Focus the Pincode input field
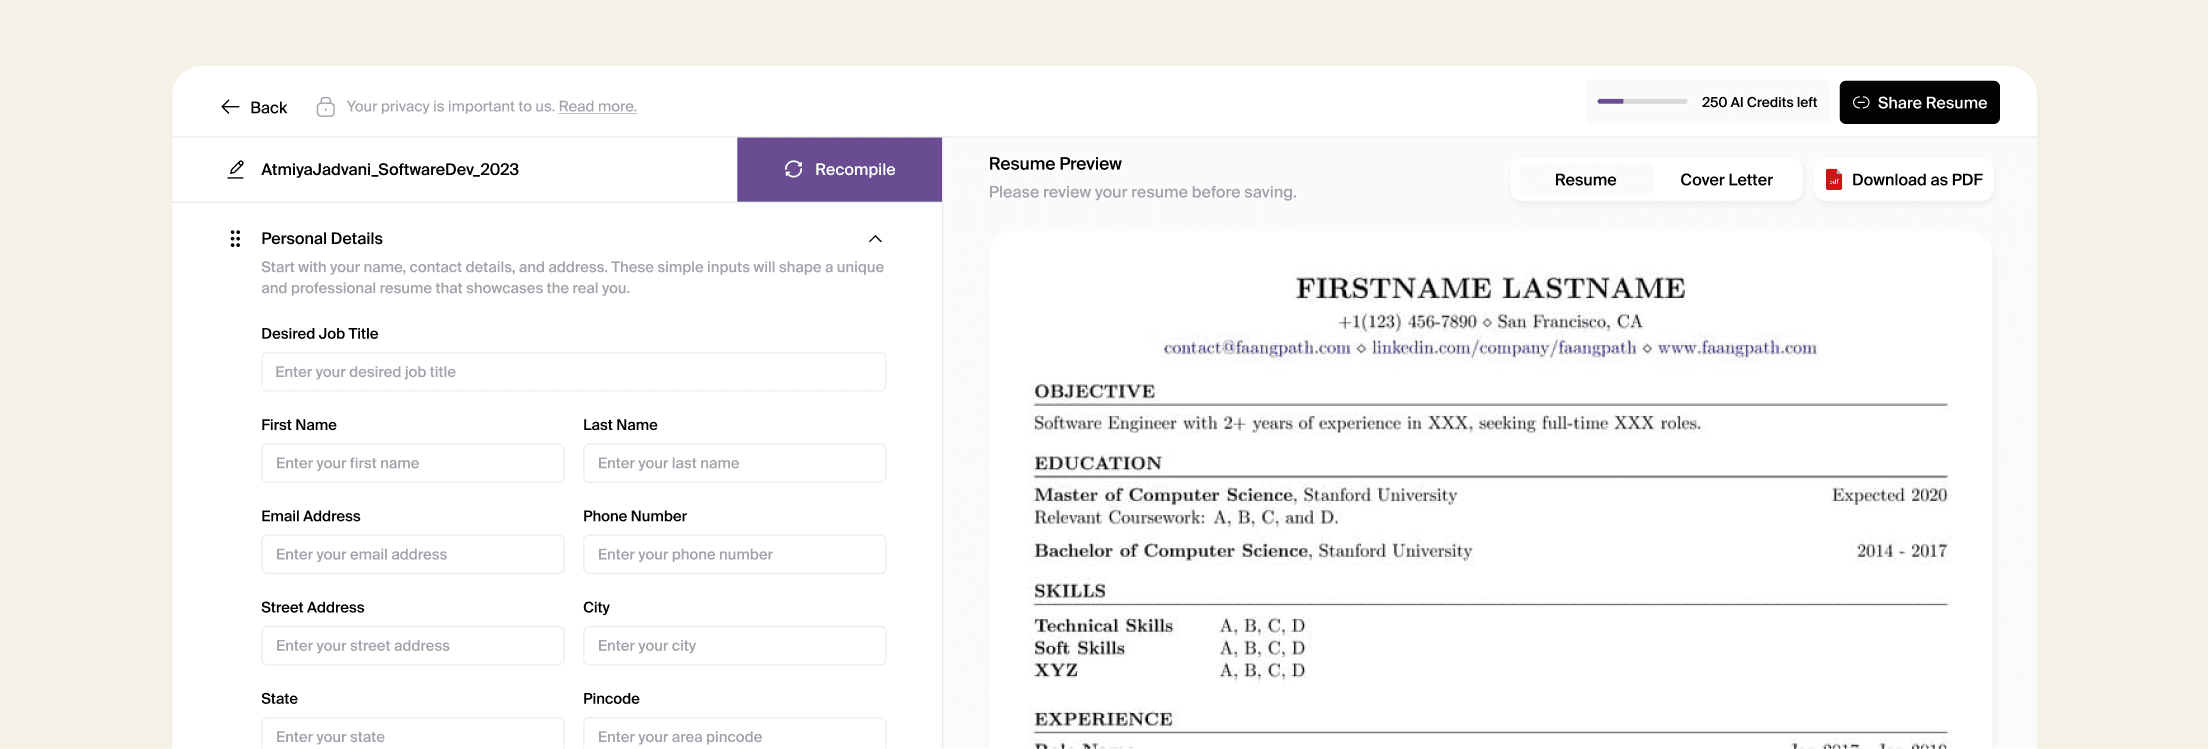 point(734,734)
